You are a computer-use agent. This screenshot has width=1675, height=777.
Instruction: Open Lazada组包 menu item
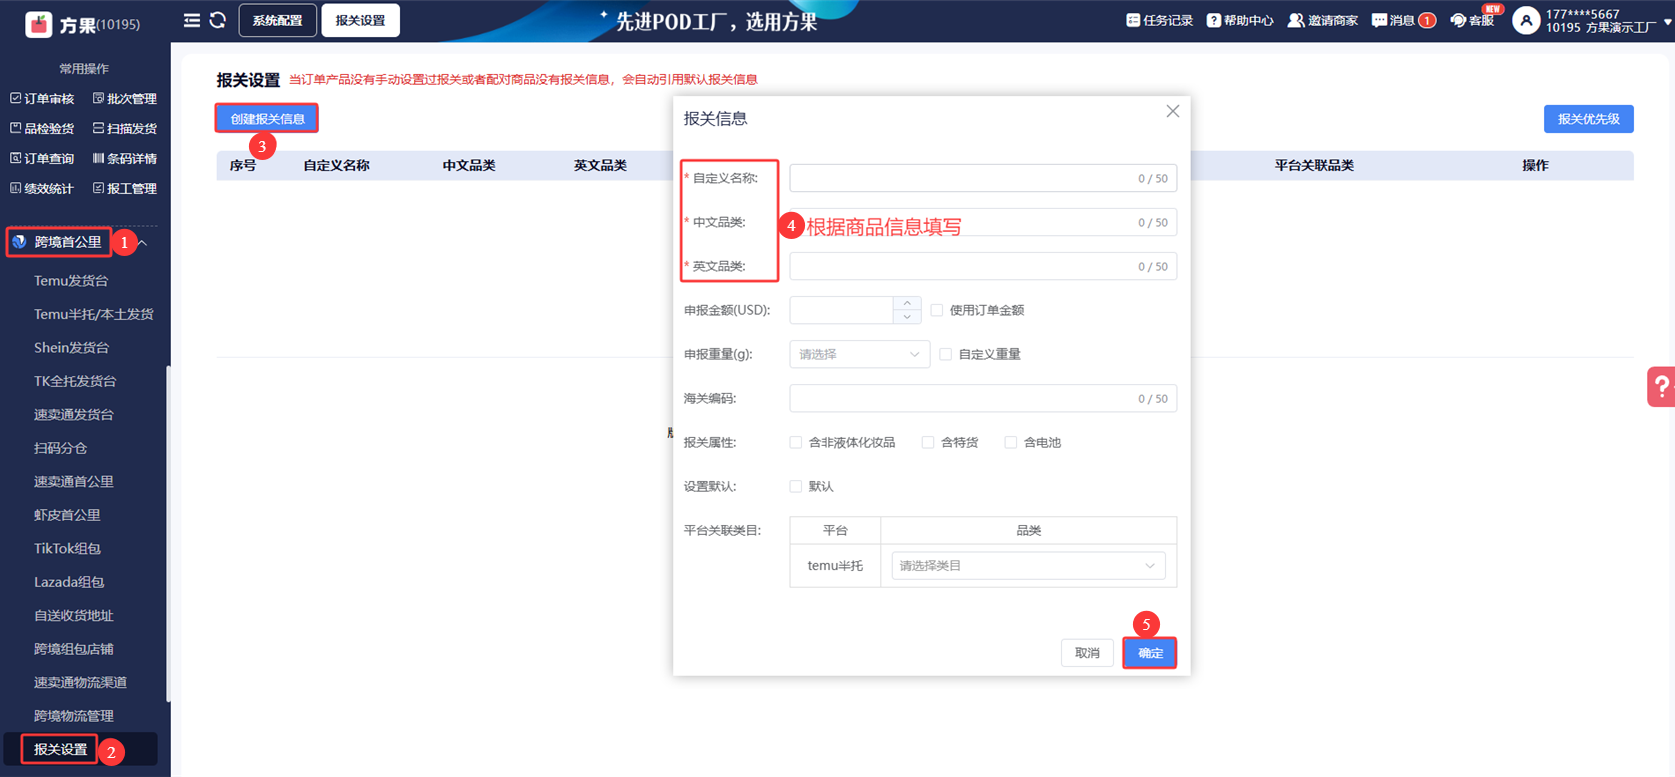pyautogui.click(x=69, y=582)
